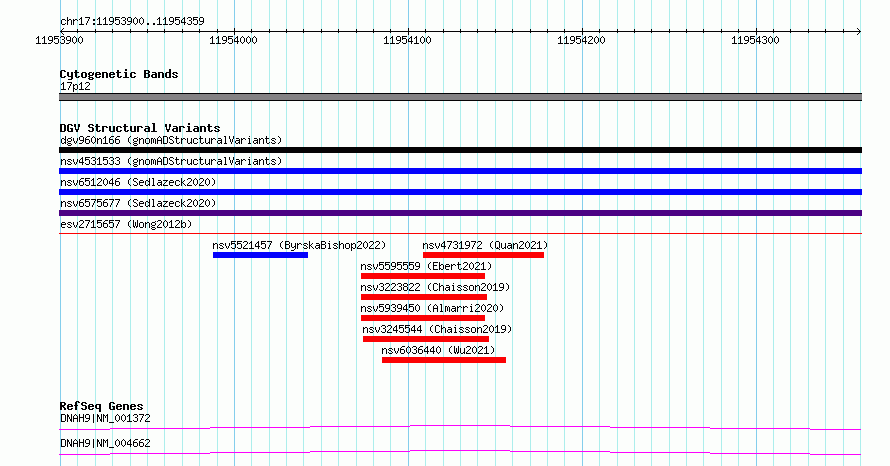Open variant nsv5939450 (Almarri2020) label
Image resolution: width=890 pixels, height=466 pixels.
click(x=432, y=308)
